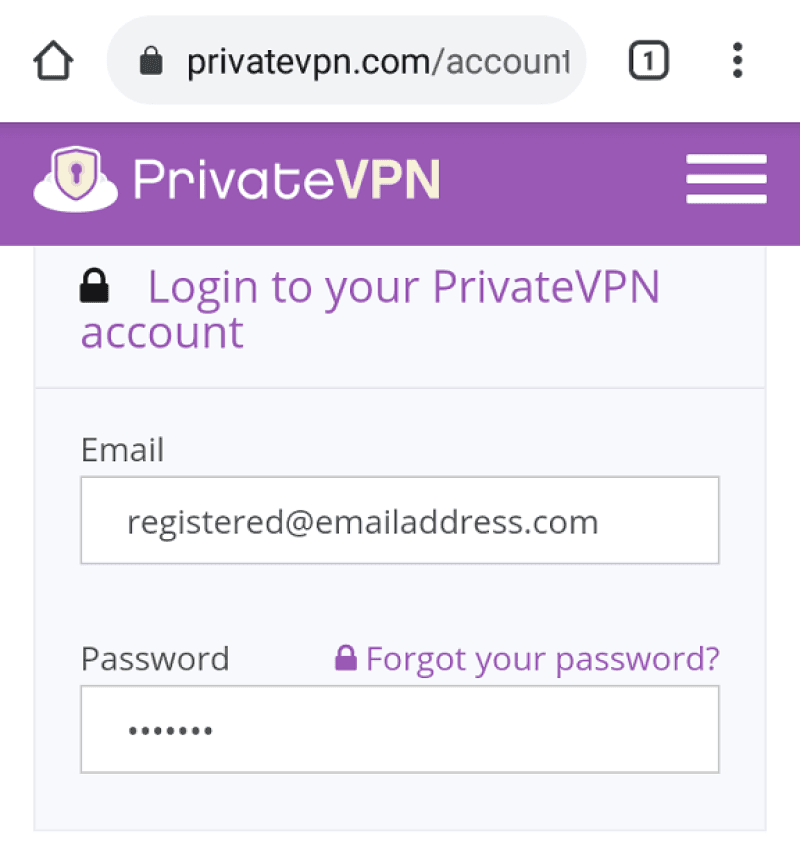Click the PrivateVPN shield cloud logo
This screenshot has width=800, height=849.
coord(76,180)
